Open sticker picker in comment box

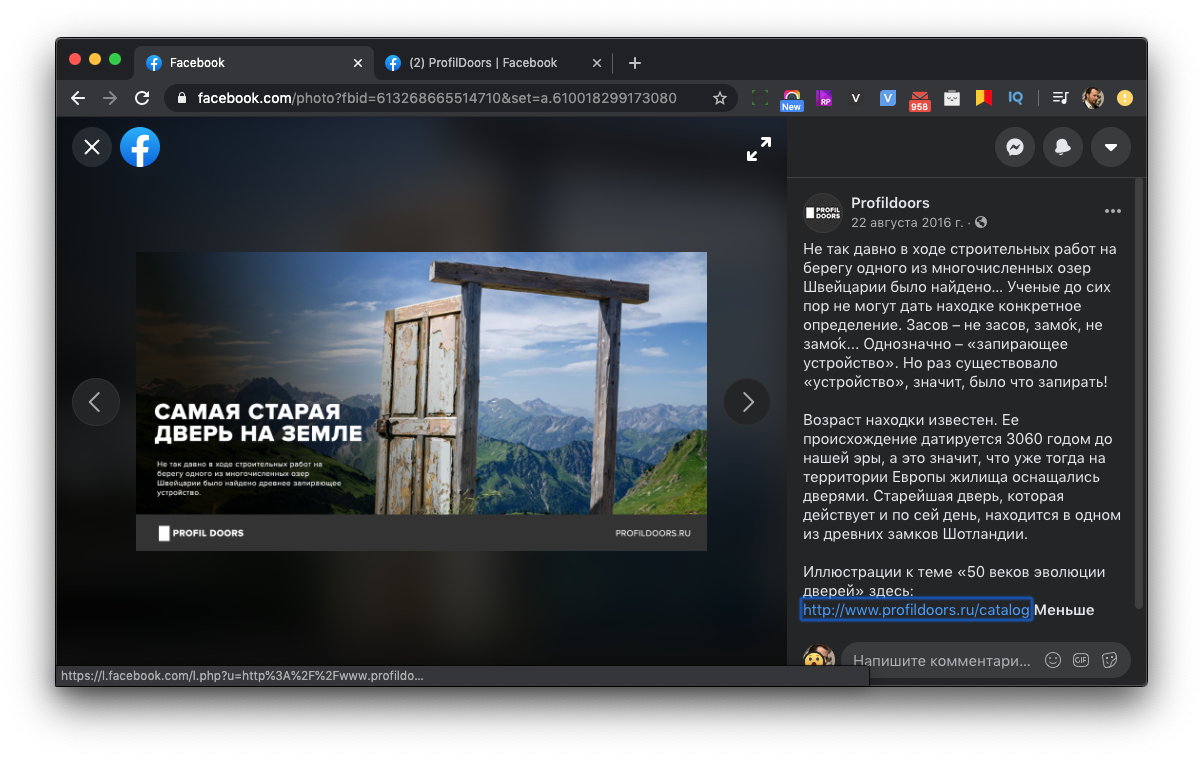click(1109, 660)
